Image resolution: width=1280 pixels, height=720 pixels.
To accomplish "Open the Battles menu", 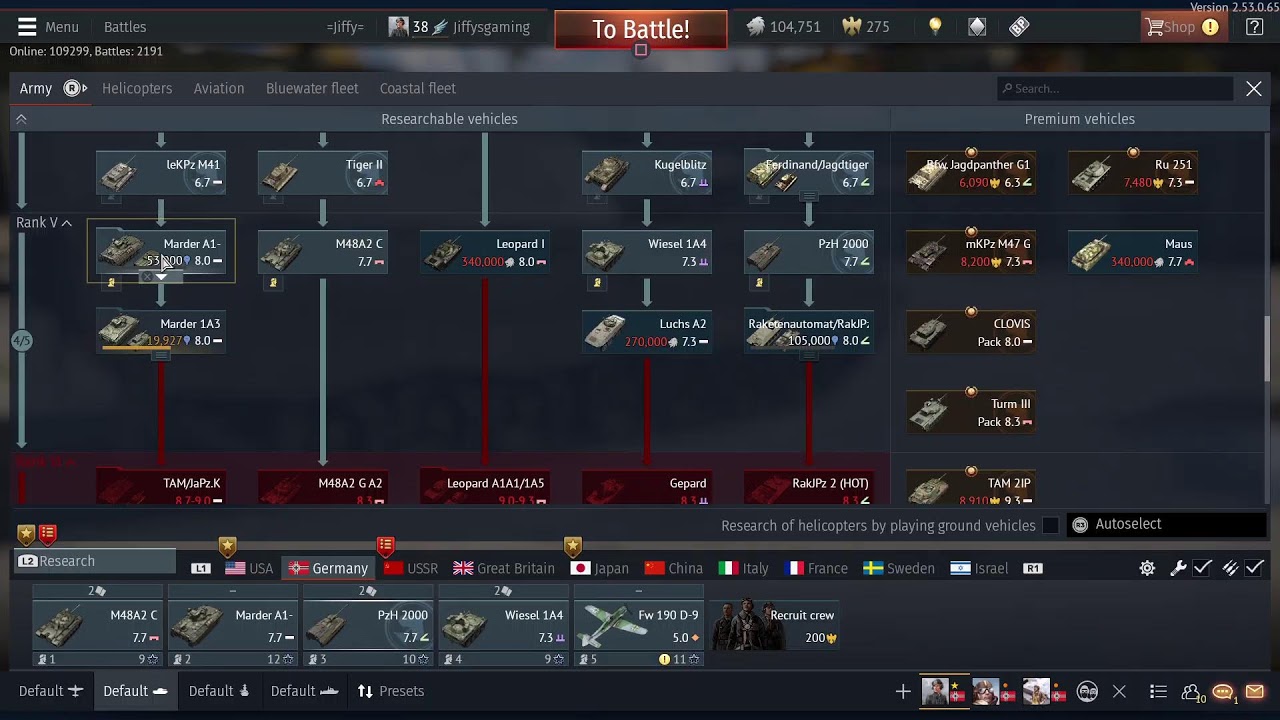I will 125,27.
